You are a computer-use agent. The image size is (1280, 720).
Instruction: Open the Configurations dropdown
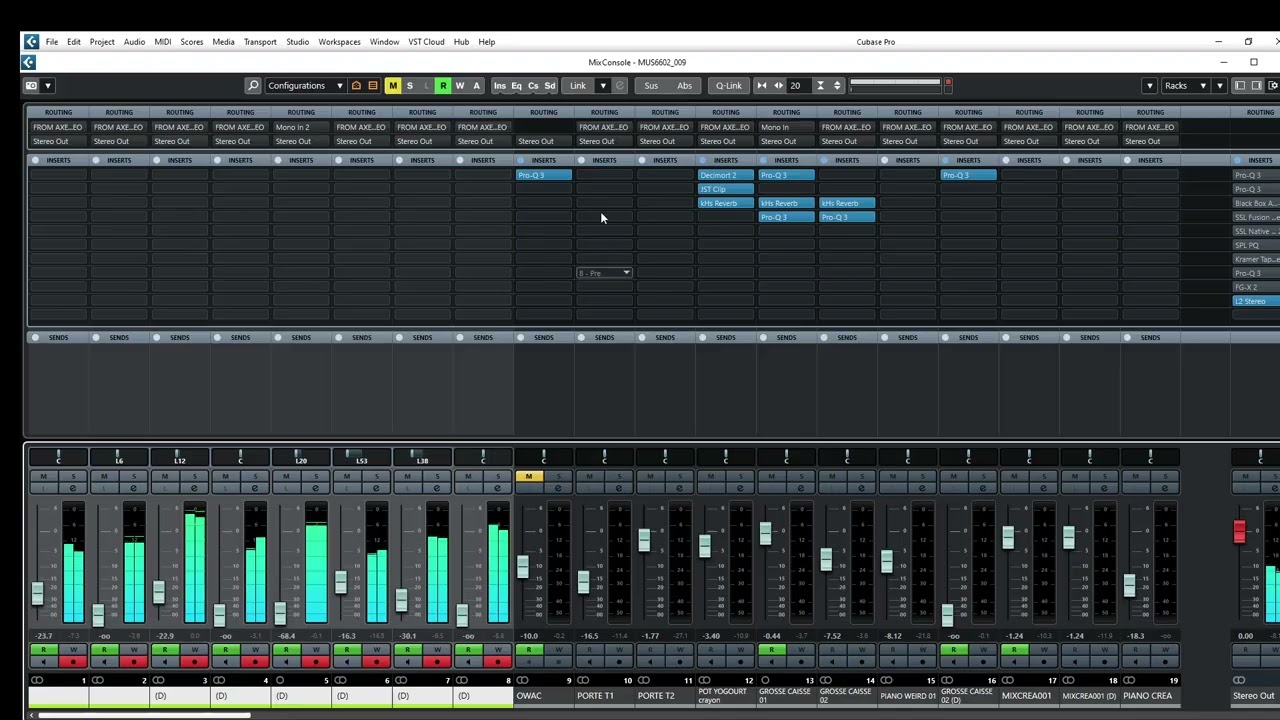[x=304, y=86]
